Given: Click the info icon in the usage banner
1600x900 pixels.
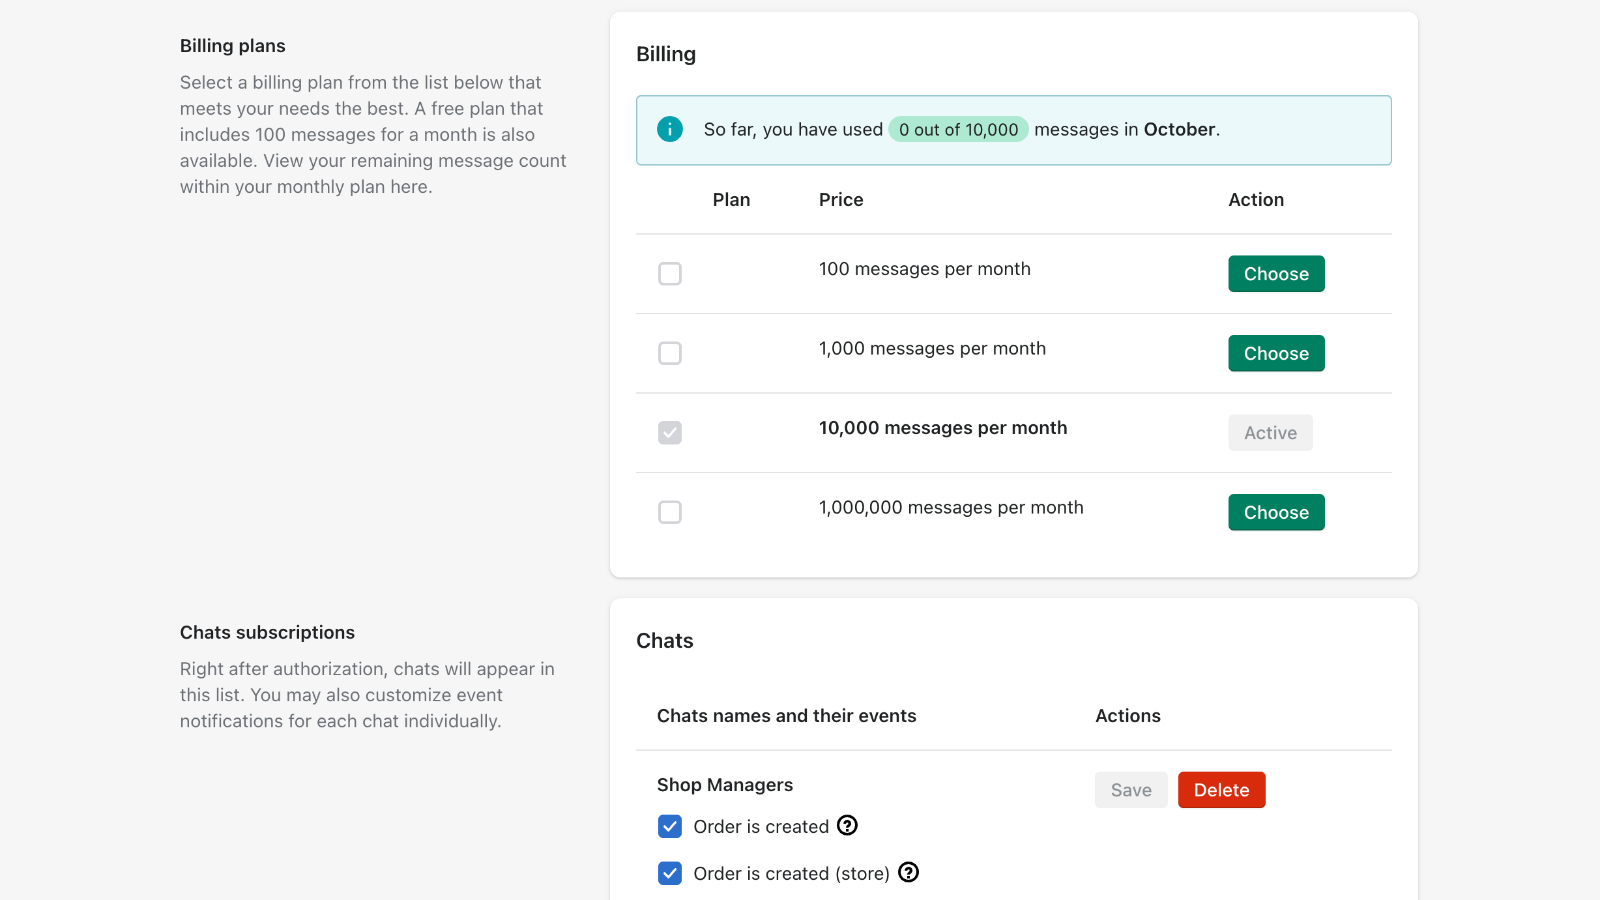Looking at the screenshot, I should pyautogui.click(x=669, y=129).
